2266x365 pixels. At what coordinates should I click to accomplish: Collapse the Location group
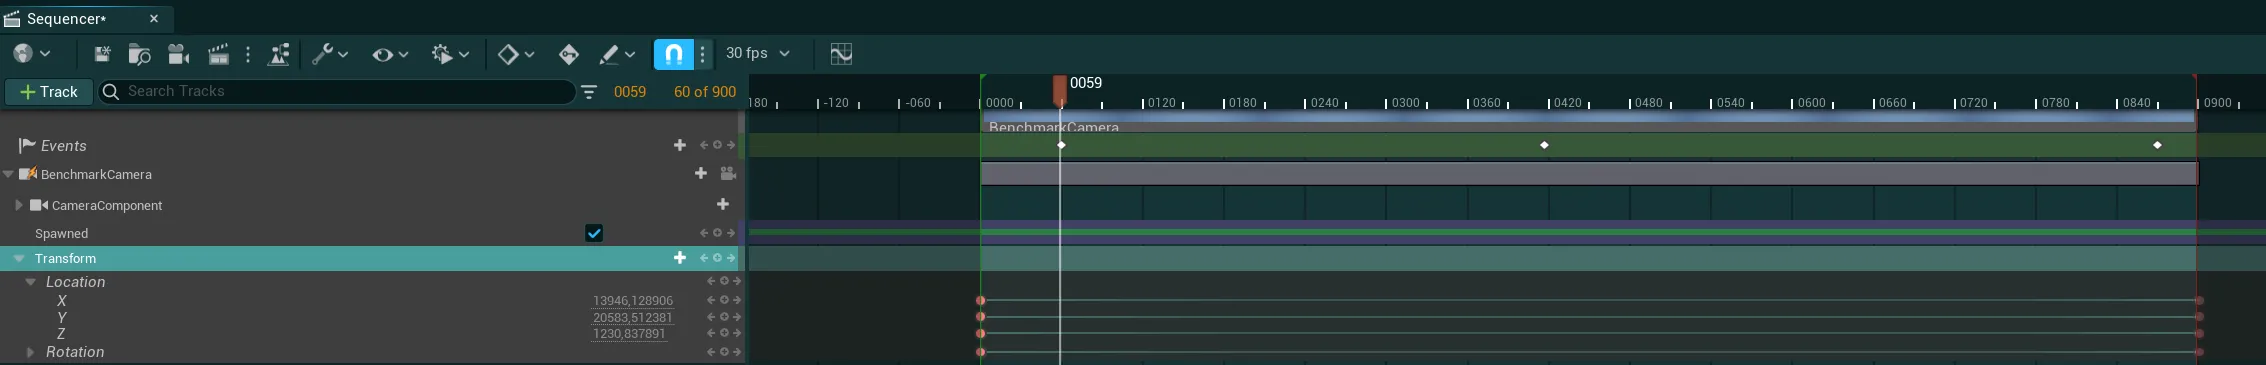[30, 283]
